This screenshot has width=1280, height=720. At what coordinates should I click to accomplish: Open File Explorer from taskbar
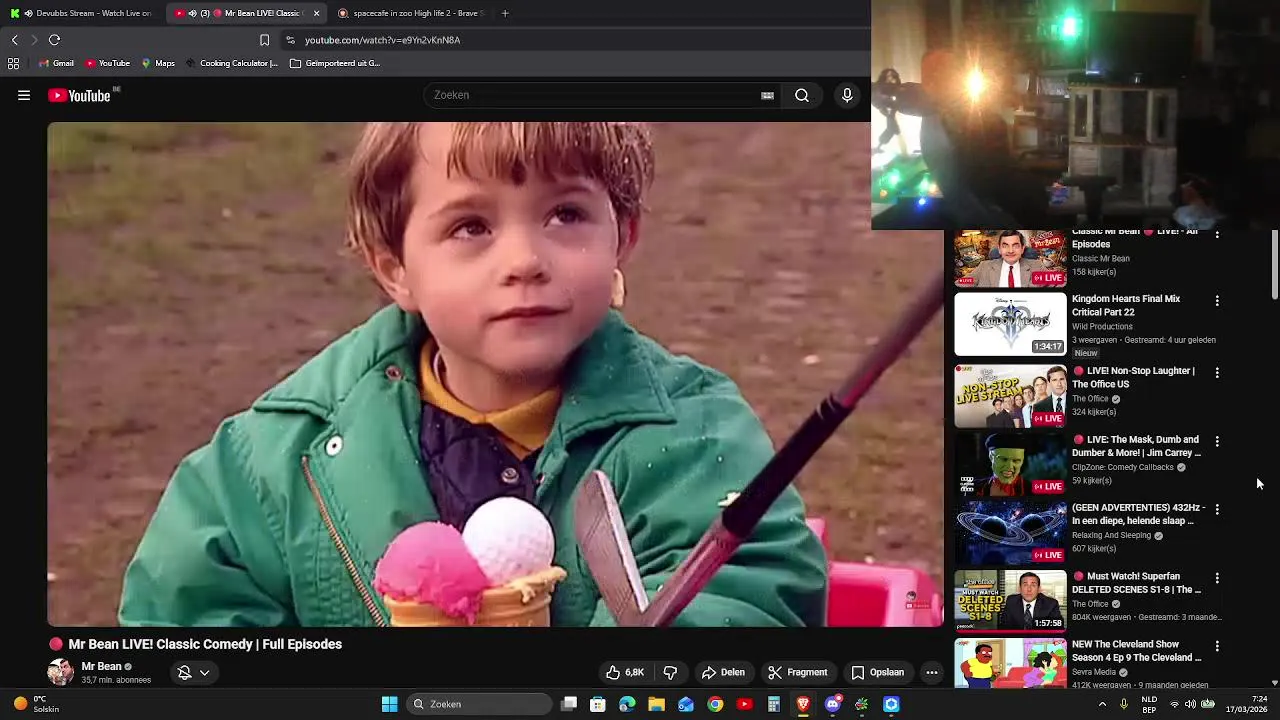click(656, 704)
